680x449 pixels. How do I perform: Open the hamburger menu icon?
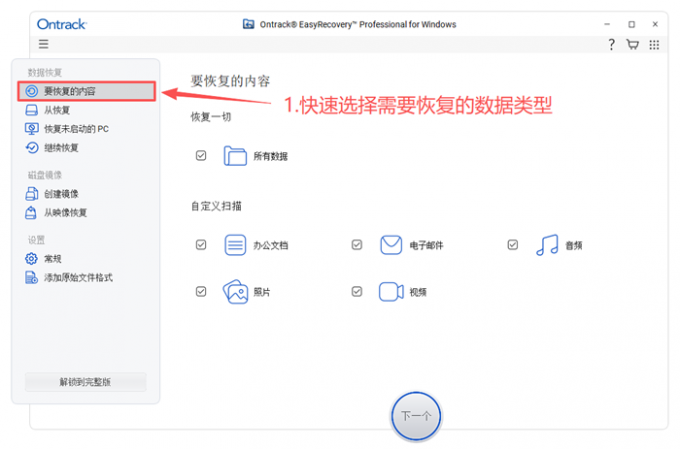(x=43, y=44)
